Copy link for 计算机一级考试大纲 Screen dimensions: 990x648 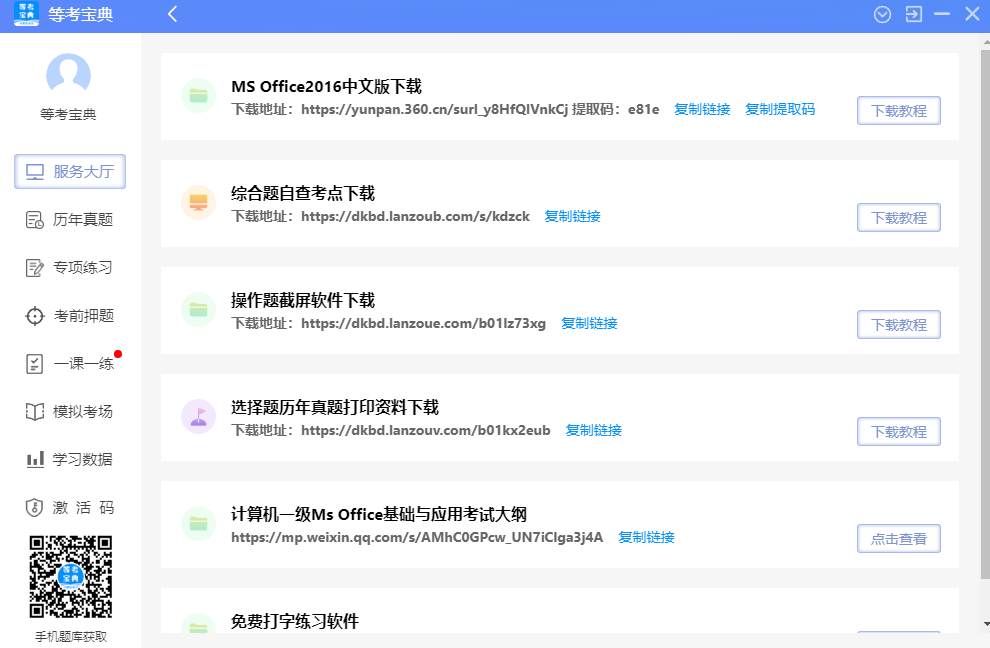(x=646, y=537)
